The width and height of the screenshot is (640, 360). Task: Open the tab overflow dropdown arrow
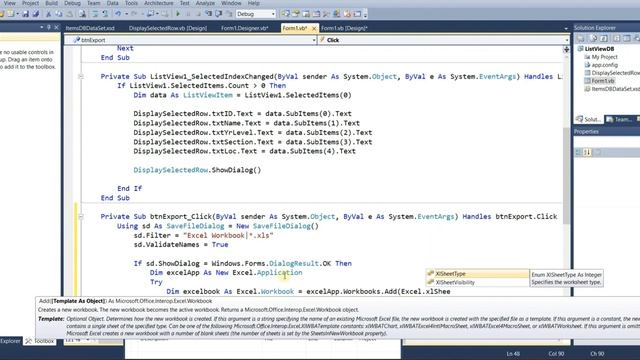[x=566, y=29]
